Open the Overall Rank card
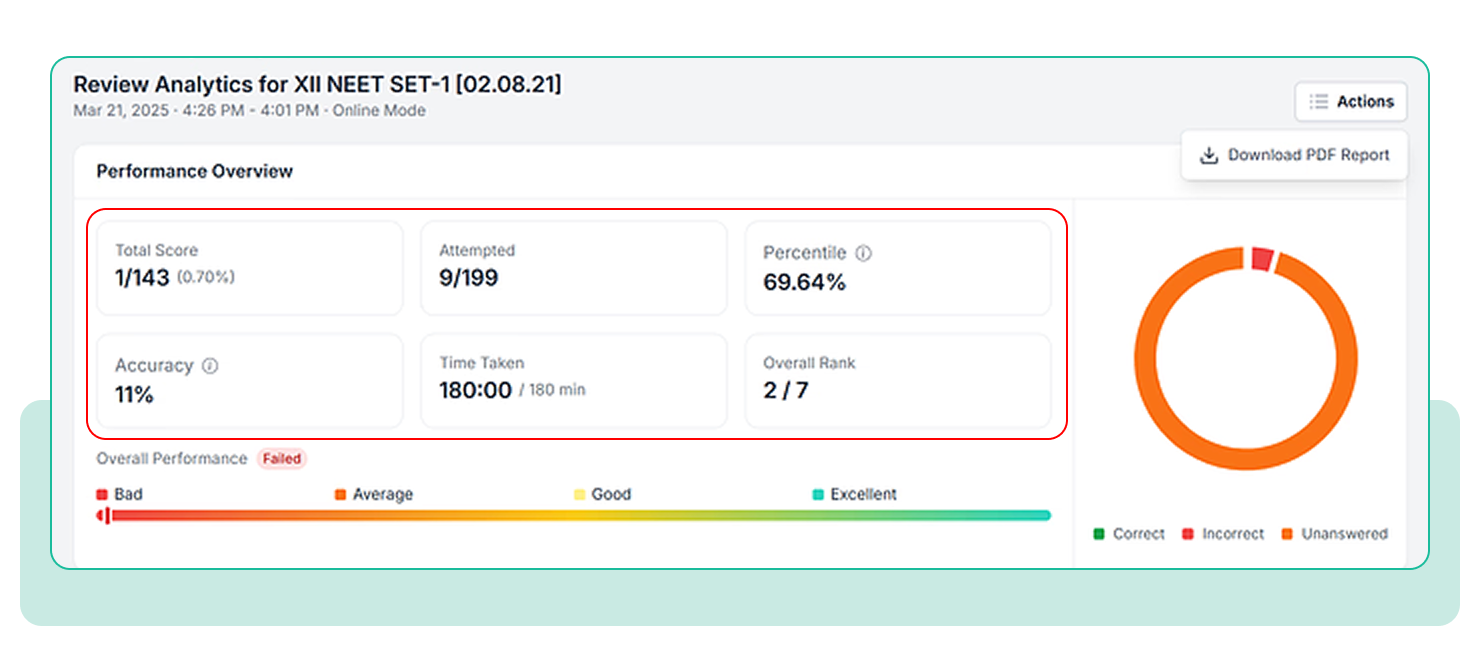Viewport: 1480px width, 650px height. (x=898, y=381)
